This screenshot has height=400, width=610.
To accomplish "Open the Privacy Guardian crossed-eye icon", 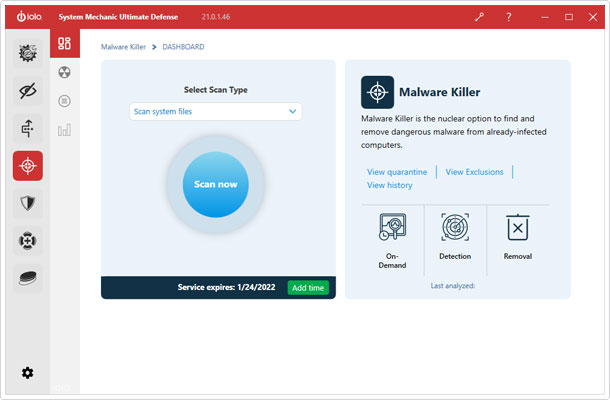I will (28, 91).
